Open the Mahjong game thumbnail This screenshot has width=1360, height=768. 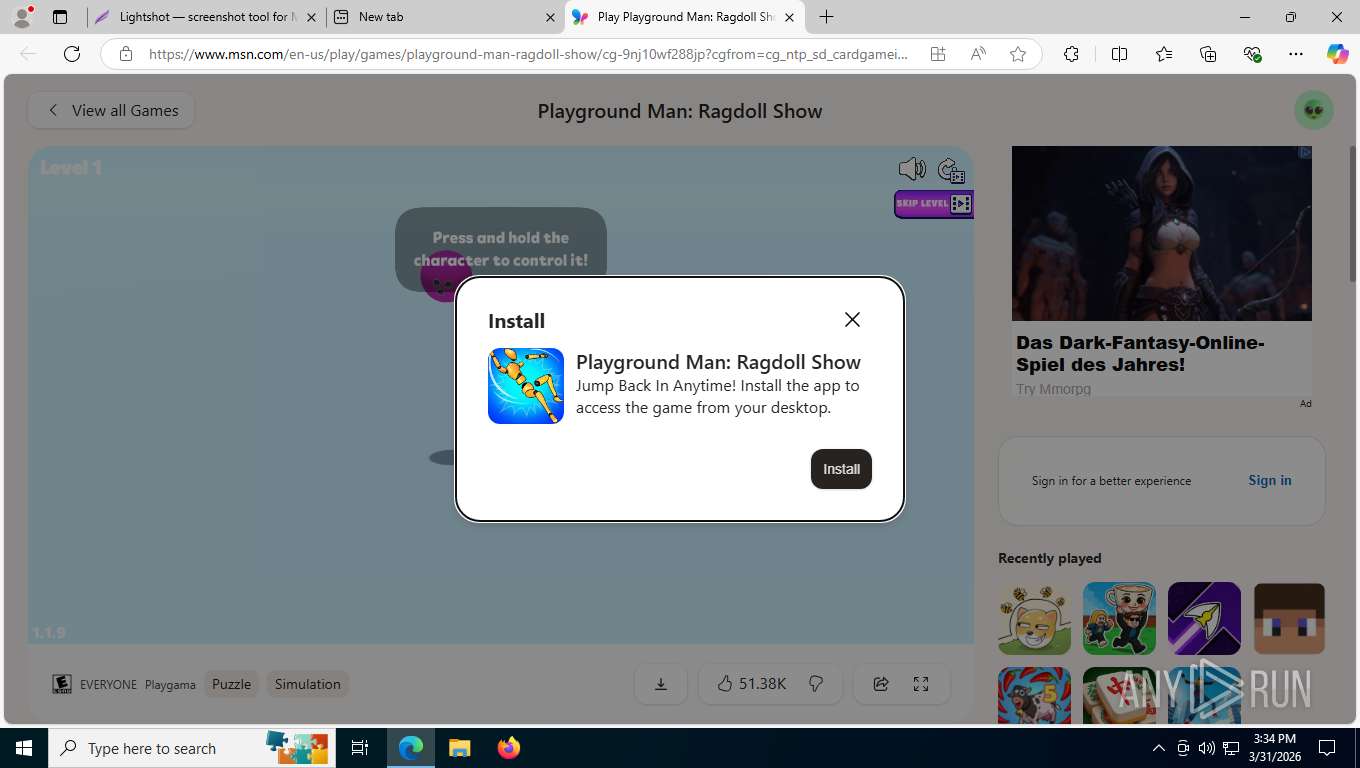pyautogui.click(x=1119, y=697)
